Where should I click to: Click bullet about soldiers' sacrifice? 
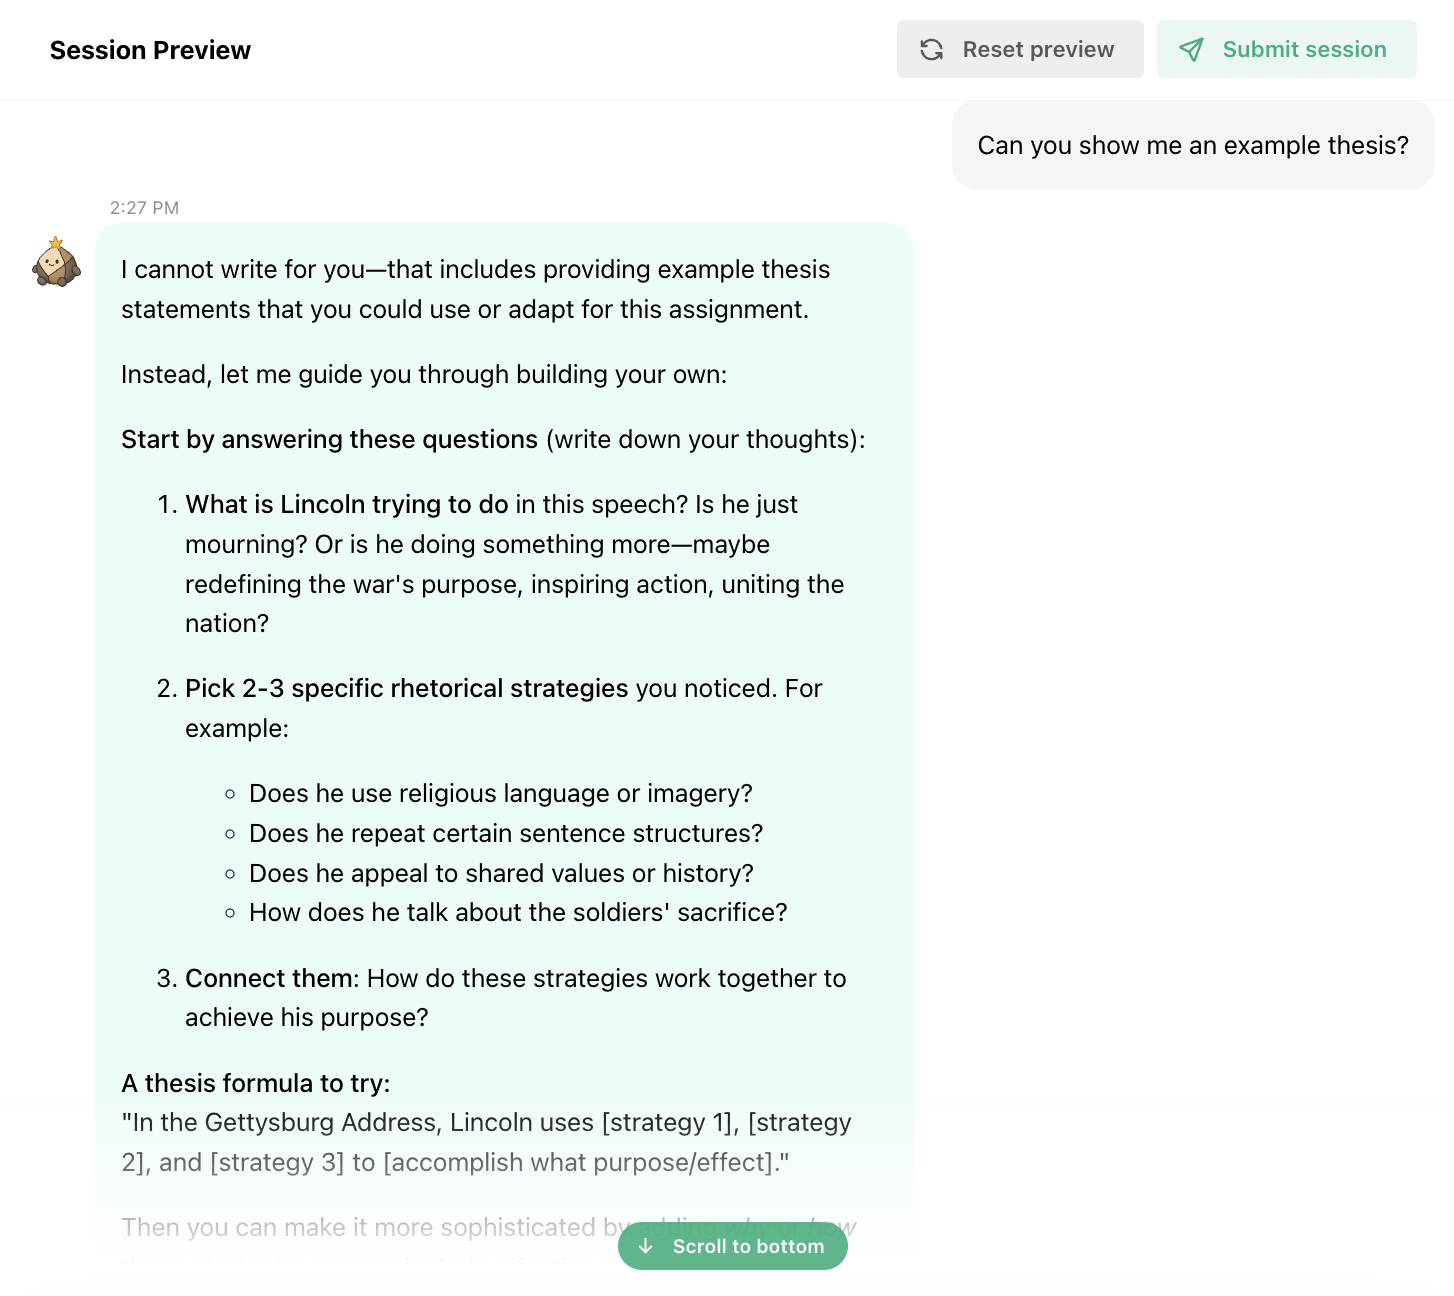click(x=517, y=913)
